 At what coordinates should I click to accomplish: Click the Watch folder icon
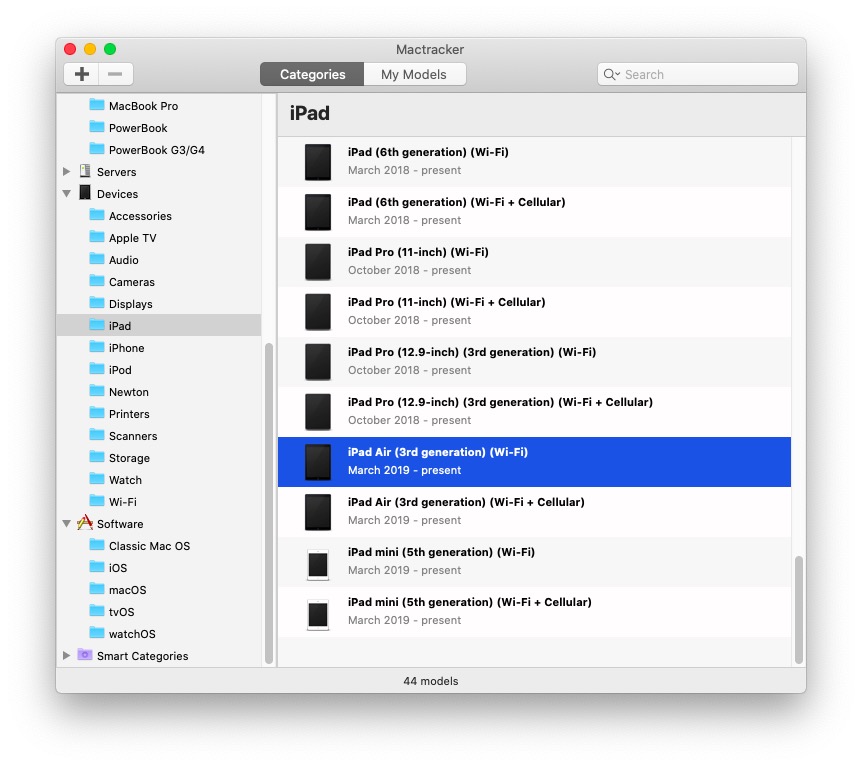(97, 478)
